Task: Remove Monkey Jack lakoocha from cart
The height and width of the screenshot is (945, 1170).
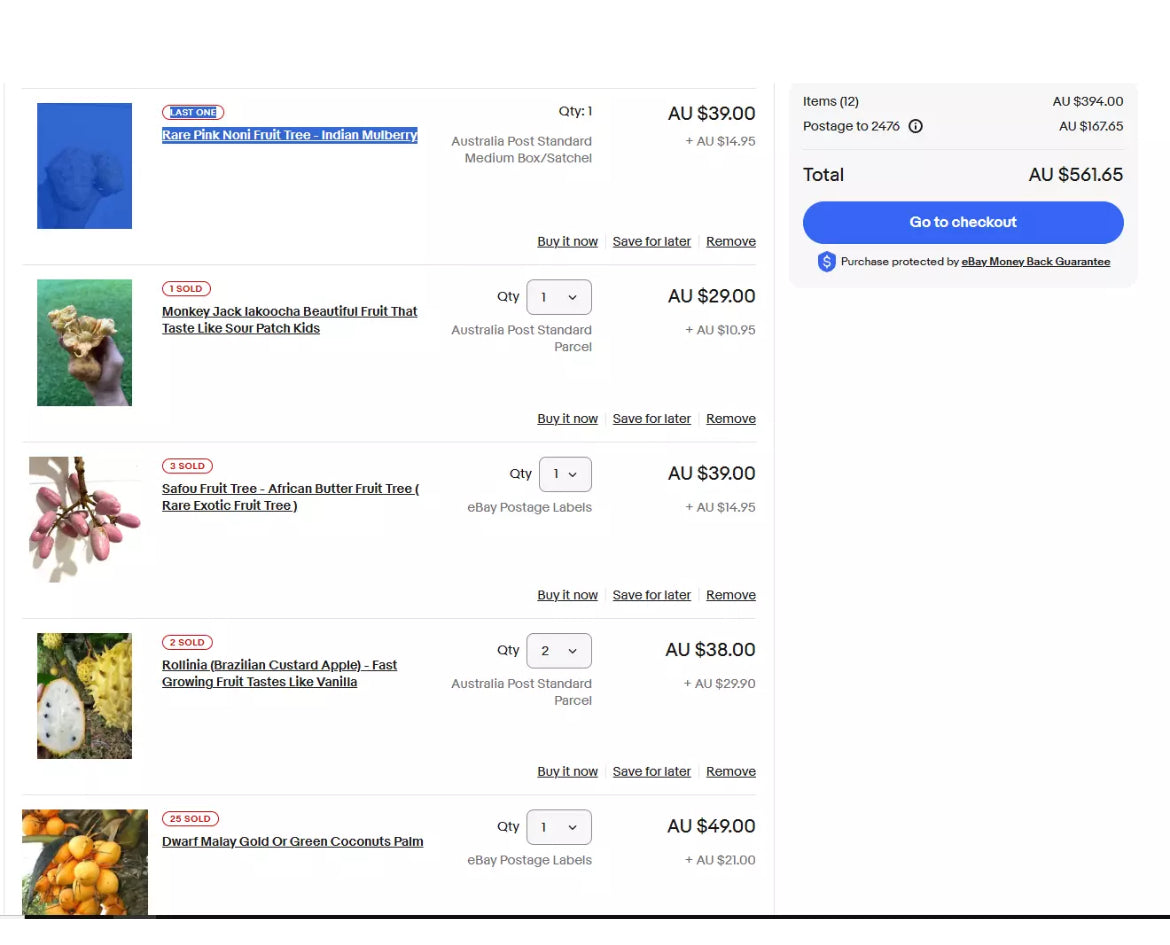Action: coord(731,419)
